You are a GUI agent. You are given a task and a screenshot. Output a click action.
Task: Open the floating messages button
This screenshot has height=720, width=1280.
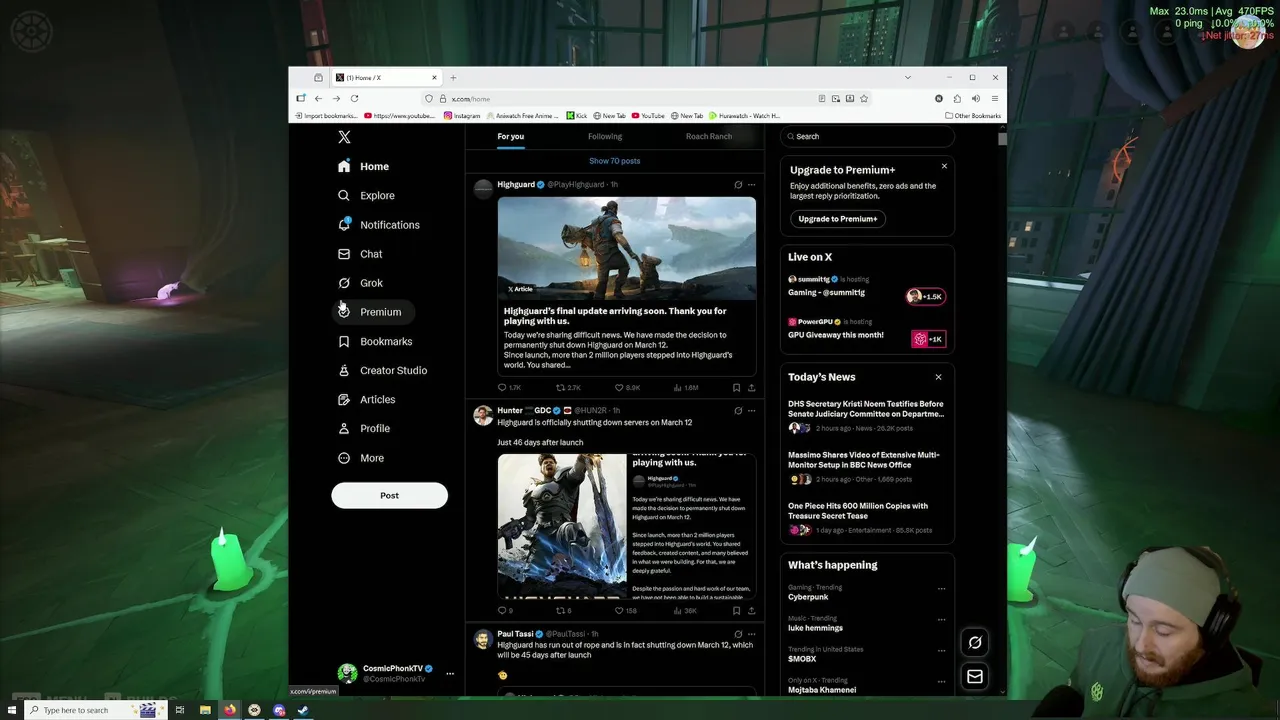point(975,677)
